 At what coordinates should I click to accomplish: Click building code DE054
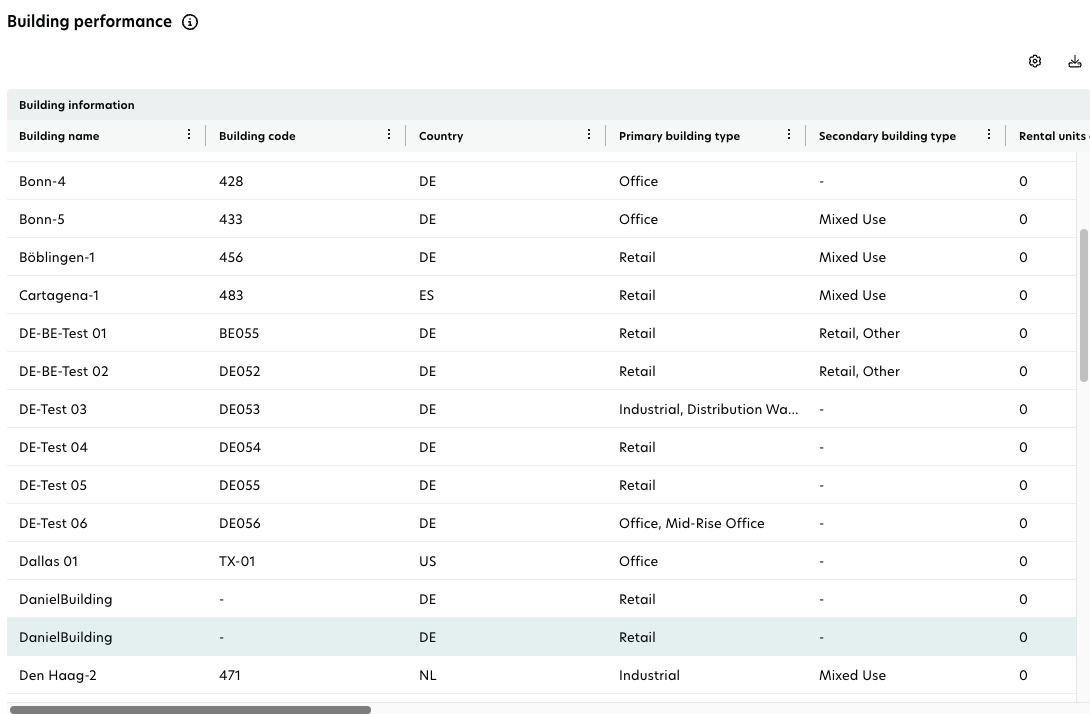pyautogui.click(x=240, y=448)
